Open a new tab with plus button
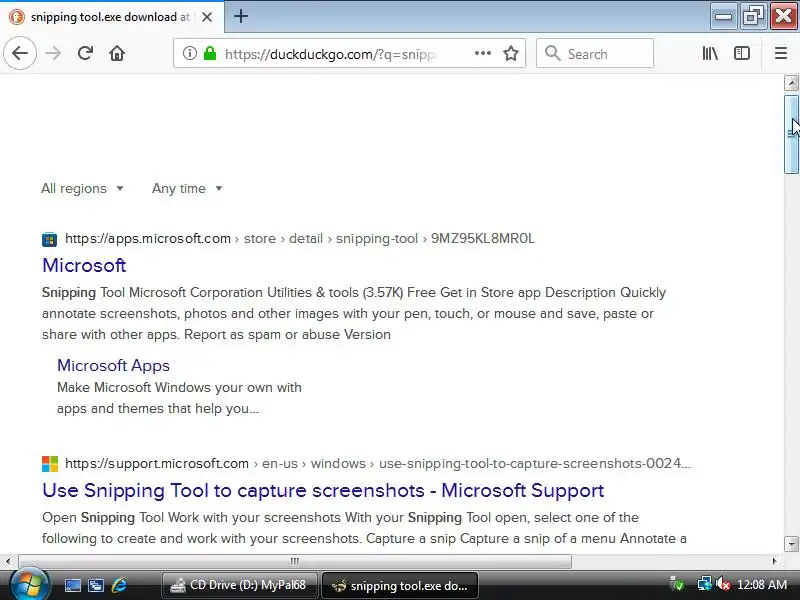 (x=241, y=16)
